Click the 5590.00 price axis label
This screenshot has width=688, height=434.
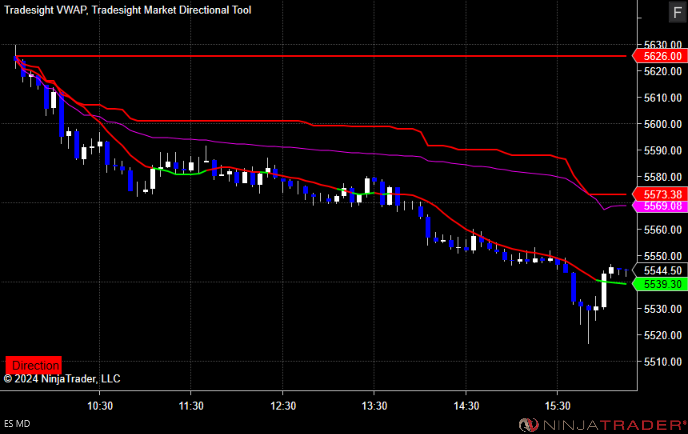click(x=663, y=151)
